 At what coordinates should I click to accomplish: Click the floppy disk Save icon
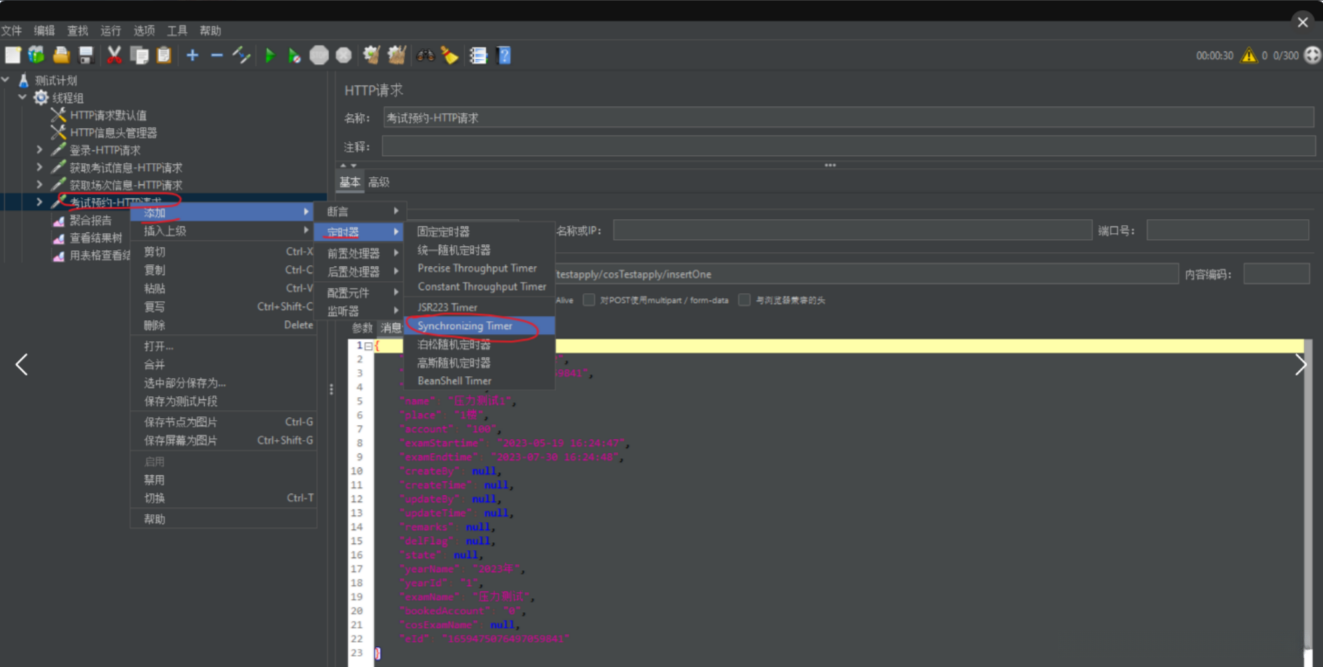(x=86, y=56)
